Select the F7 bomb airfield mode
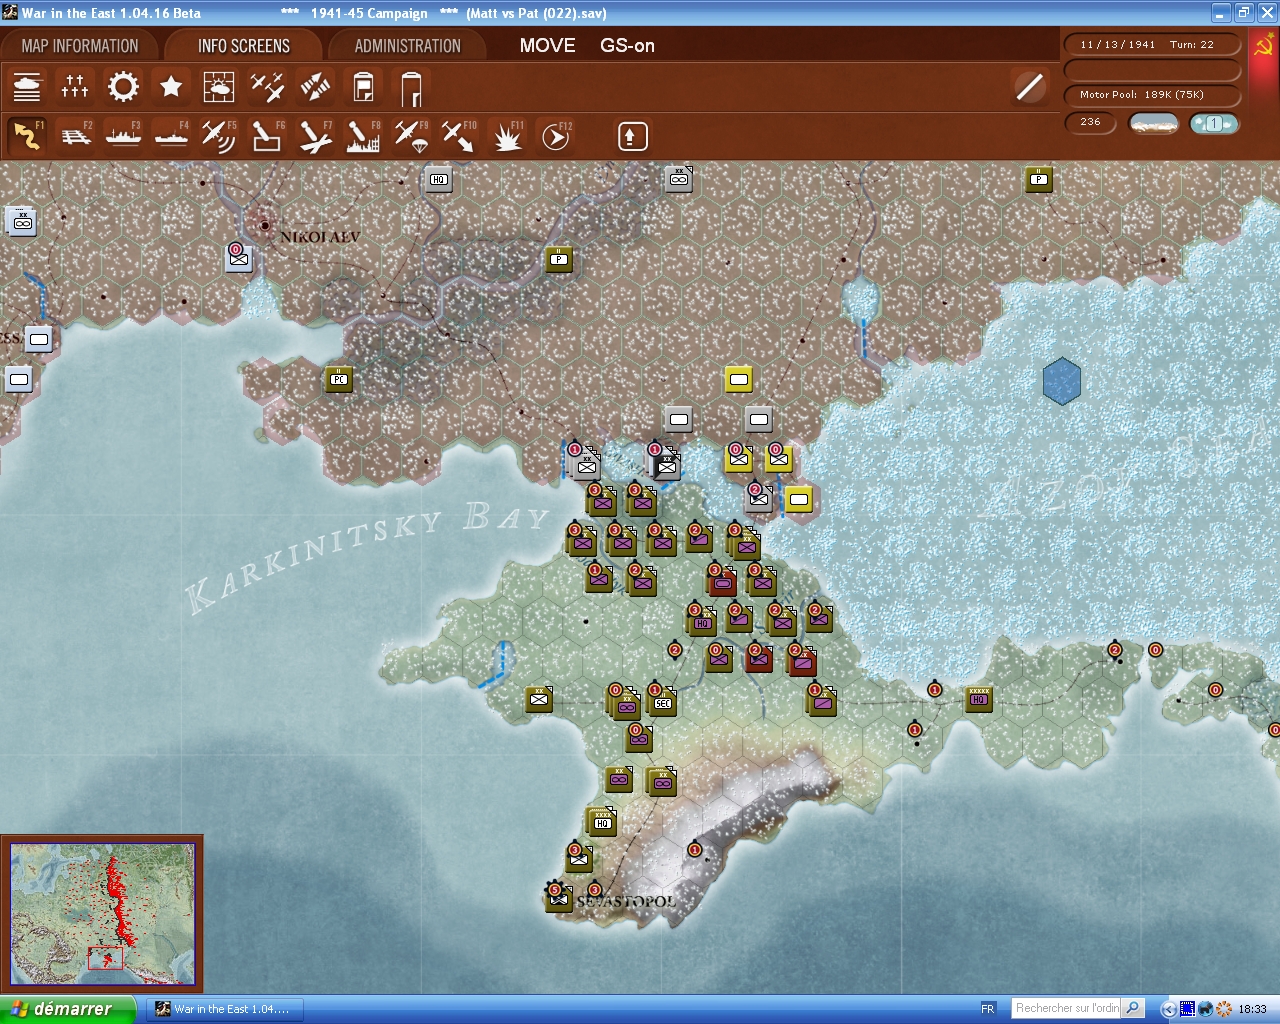The image size is (1280, 1024). [x=315, y=136]
